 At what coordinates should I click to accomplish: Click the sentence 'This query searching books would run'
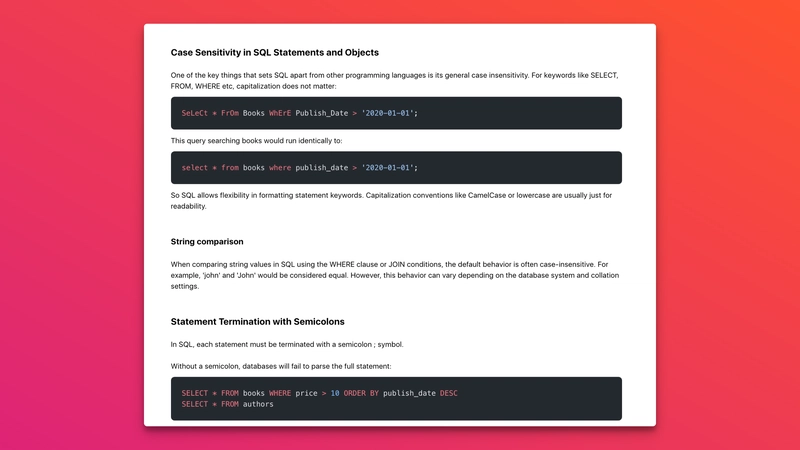coord(256,141)
